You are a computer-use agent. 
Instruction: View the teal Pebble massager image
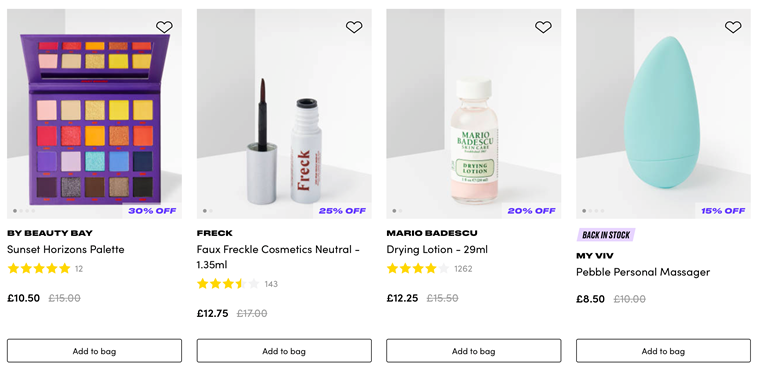(x=663, y=114)
